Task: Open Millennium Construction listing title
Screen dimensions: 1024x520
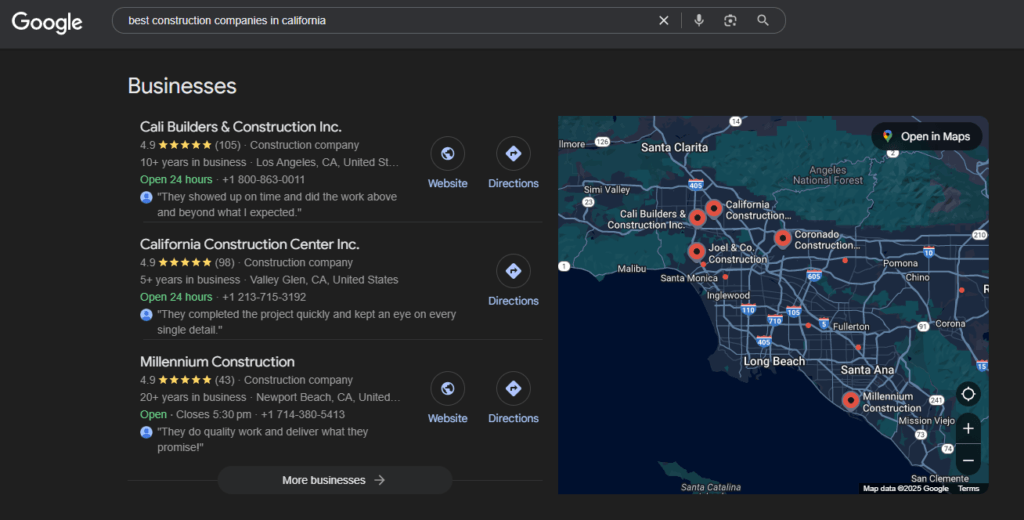Action: (217, 362)
